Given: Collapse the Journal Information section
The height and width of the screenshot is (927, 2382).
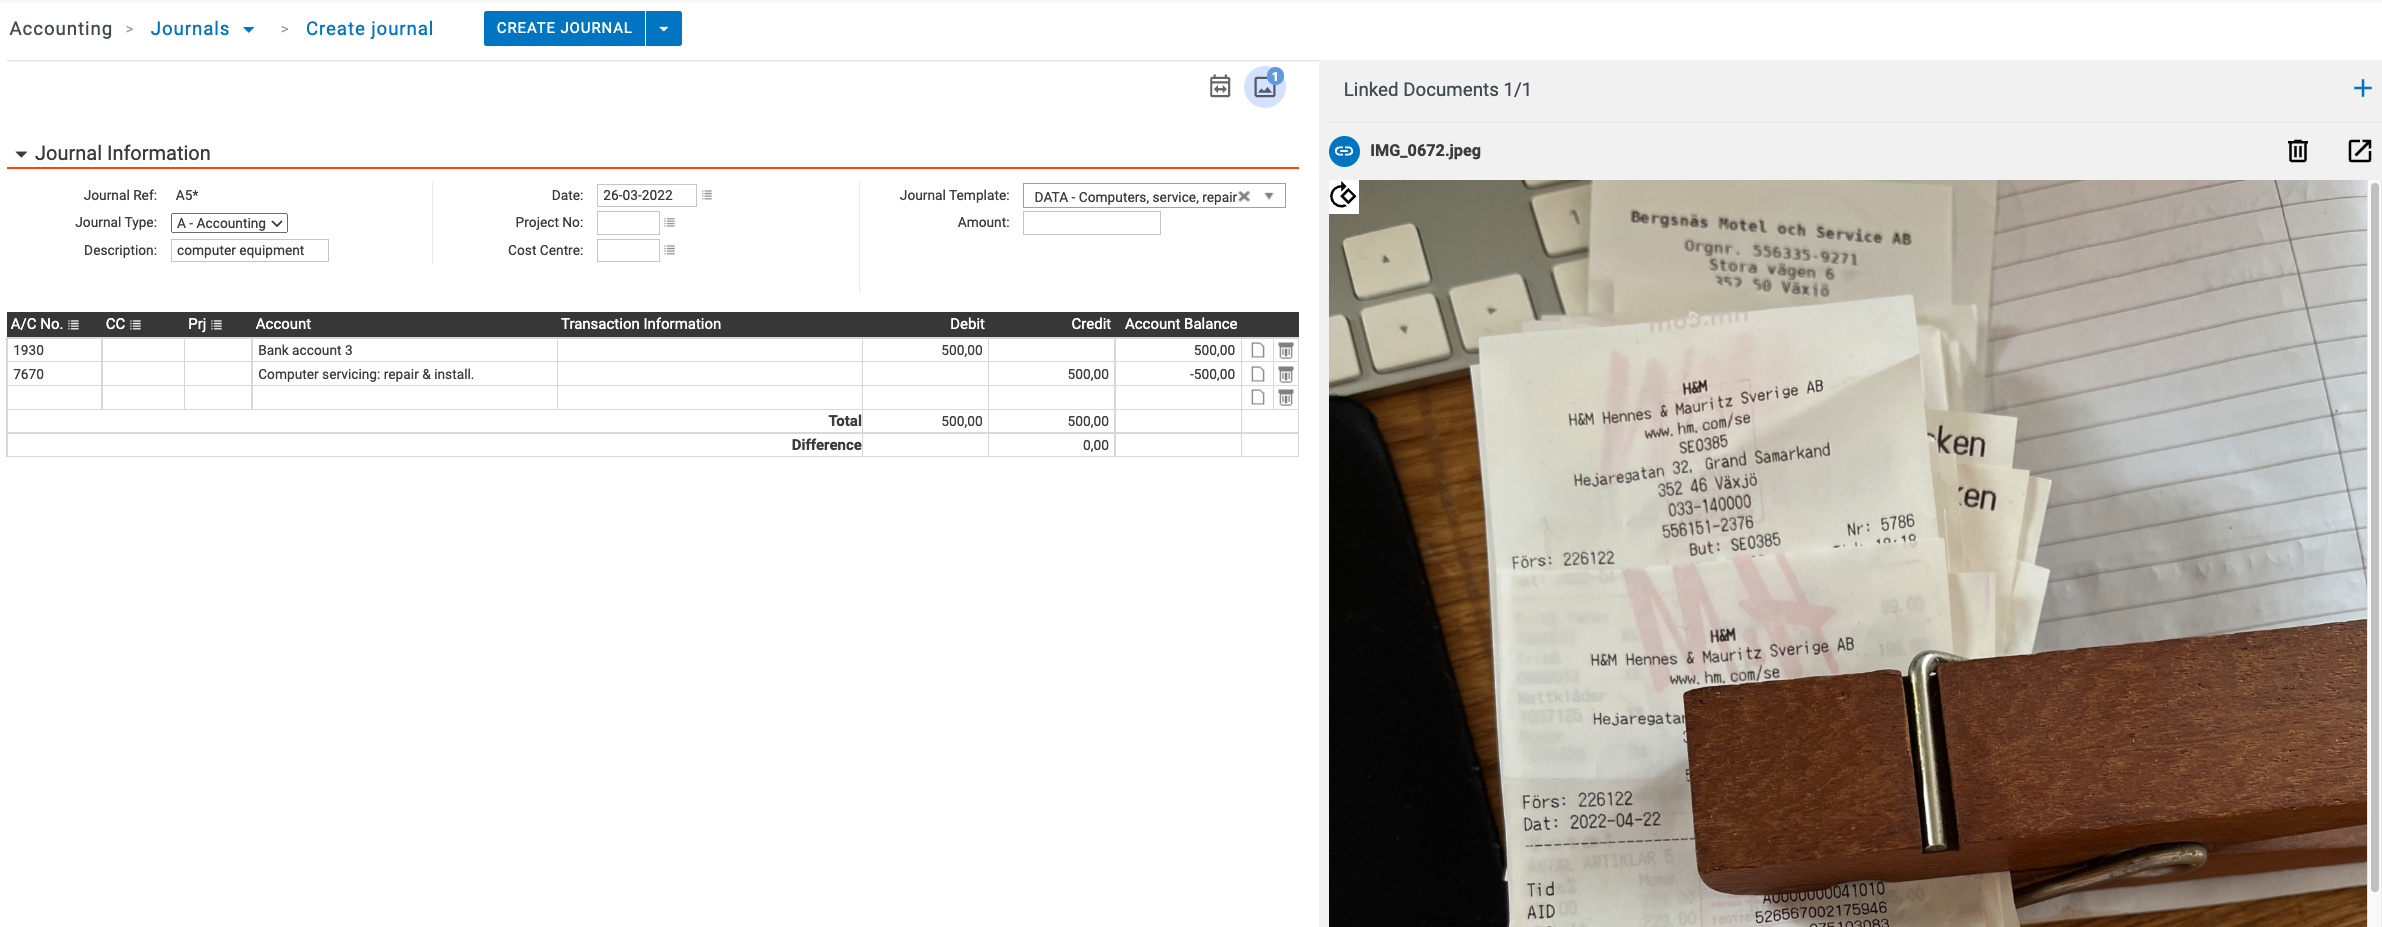Looking at the screenshot, I should [21, 154].
